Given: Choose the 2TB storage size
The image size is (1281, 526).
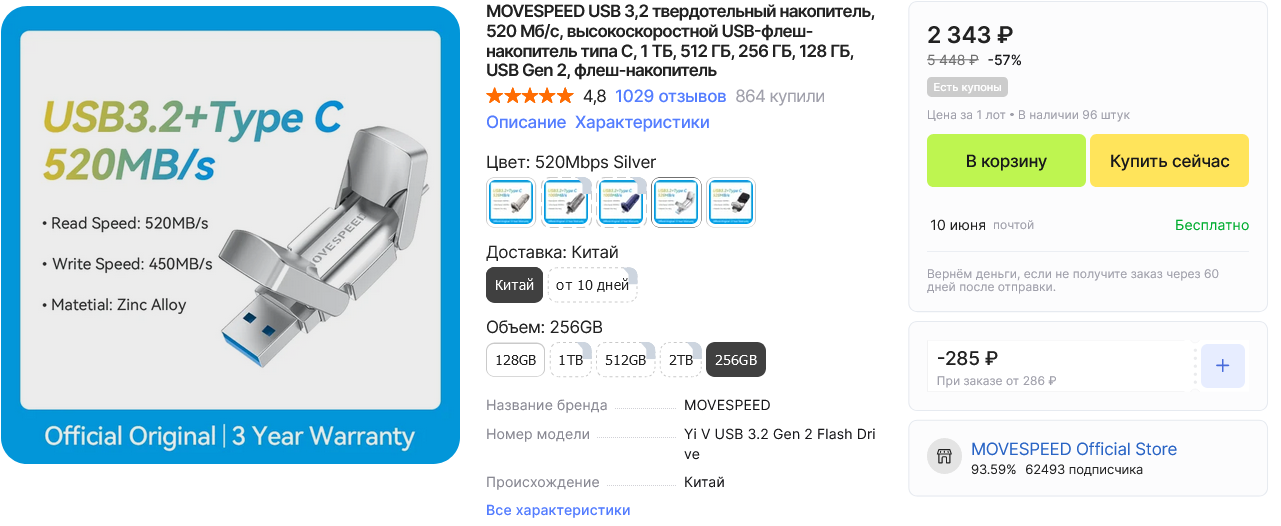Looking at the screenshot, I should pos(681,360).
